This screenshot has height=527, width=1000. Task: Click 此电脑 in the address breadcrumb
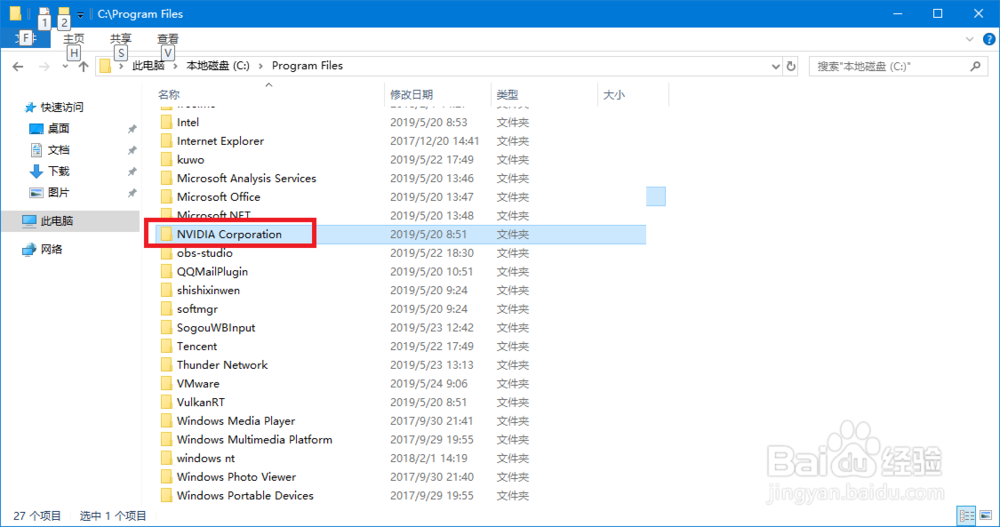coord(148,66)
